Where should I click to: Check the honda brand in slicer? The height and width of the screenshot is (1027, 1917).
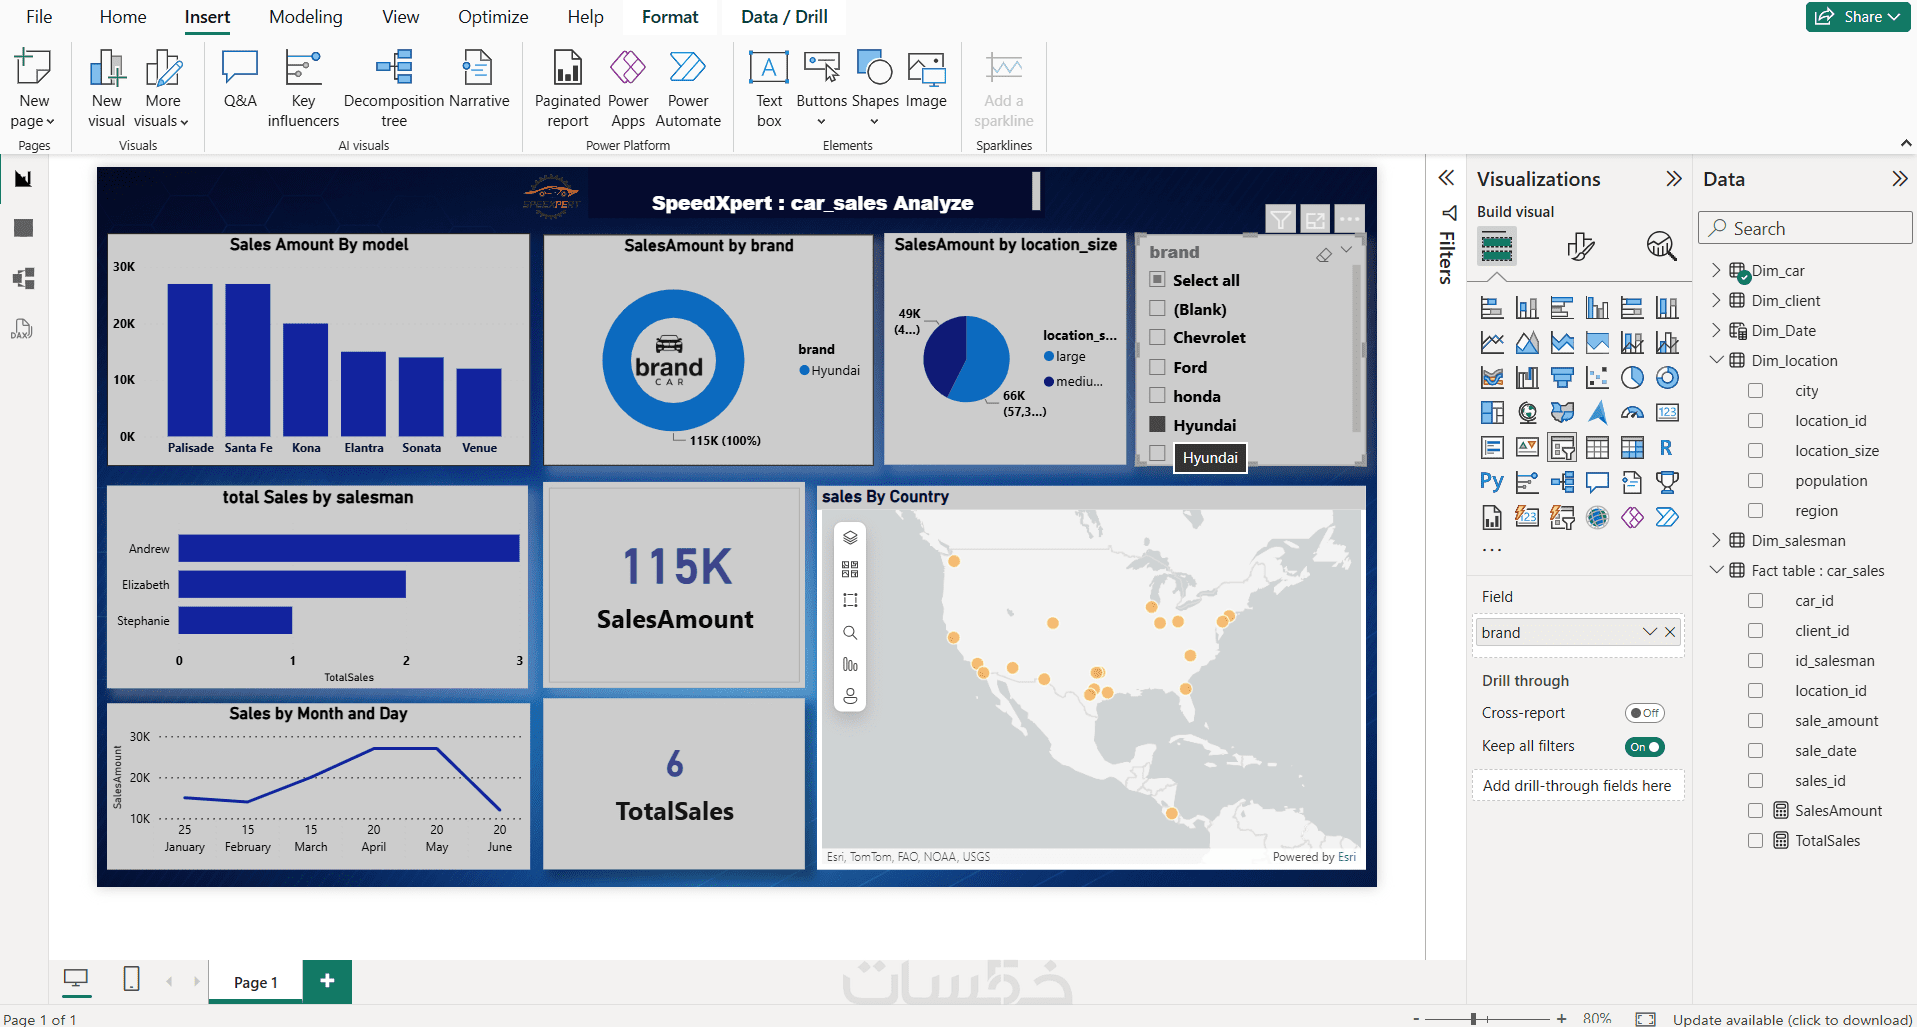coord(1157,396)
